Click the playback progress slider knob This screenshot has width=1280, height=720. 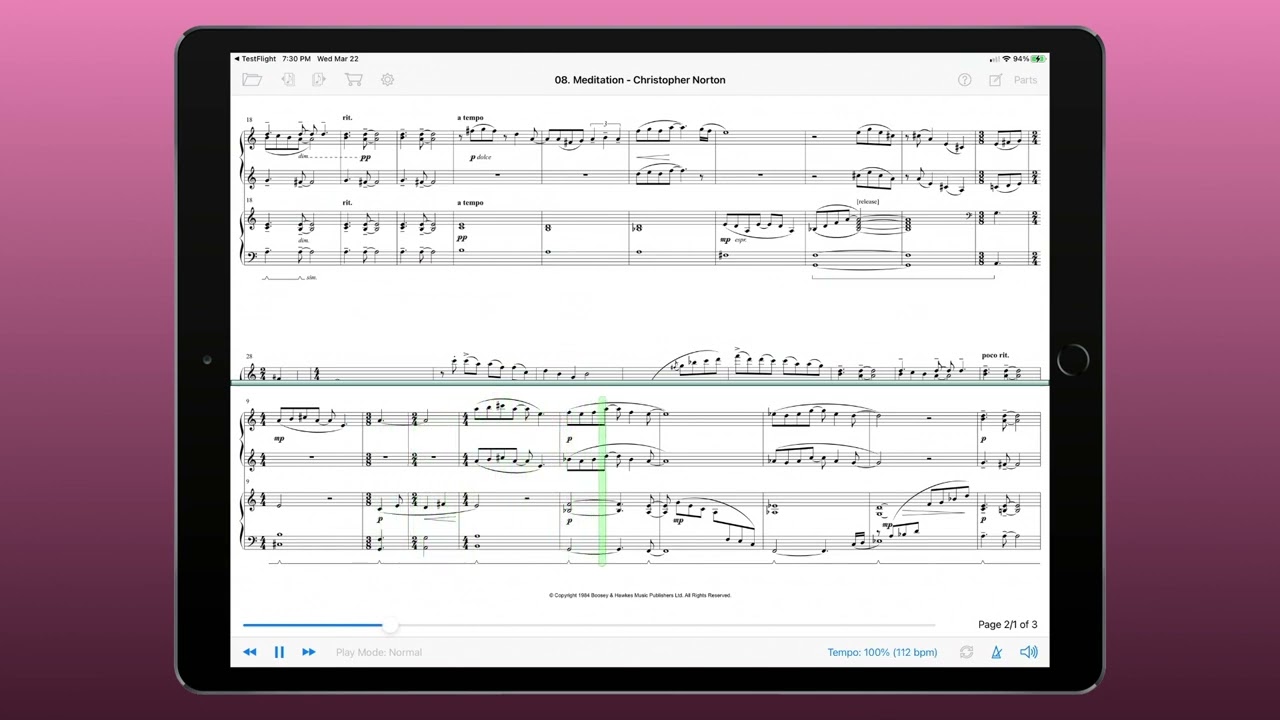390,625
